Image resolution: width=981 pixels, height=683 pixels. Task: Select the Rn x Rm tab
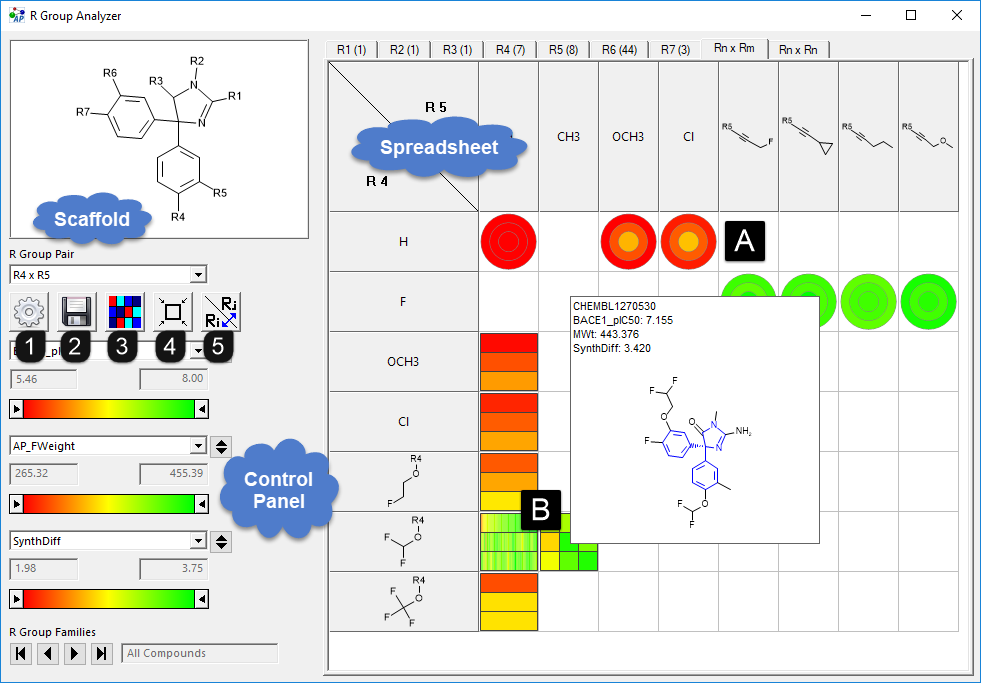(x=734, y=48)
